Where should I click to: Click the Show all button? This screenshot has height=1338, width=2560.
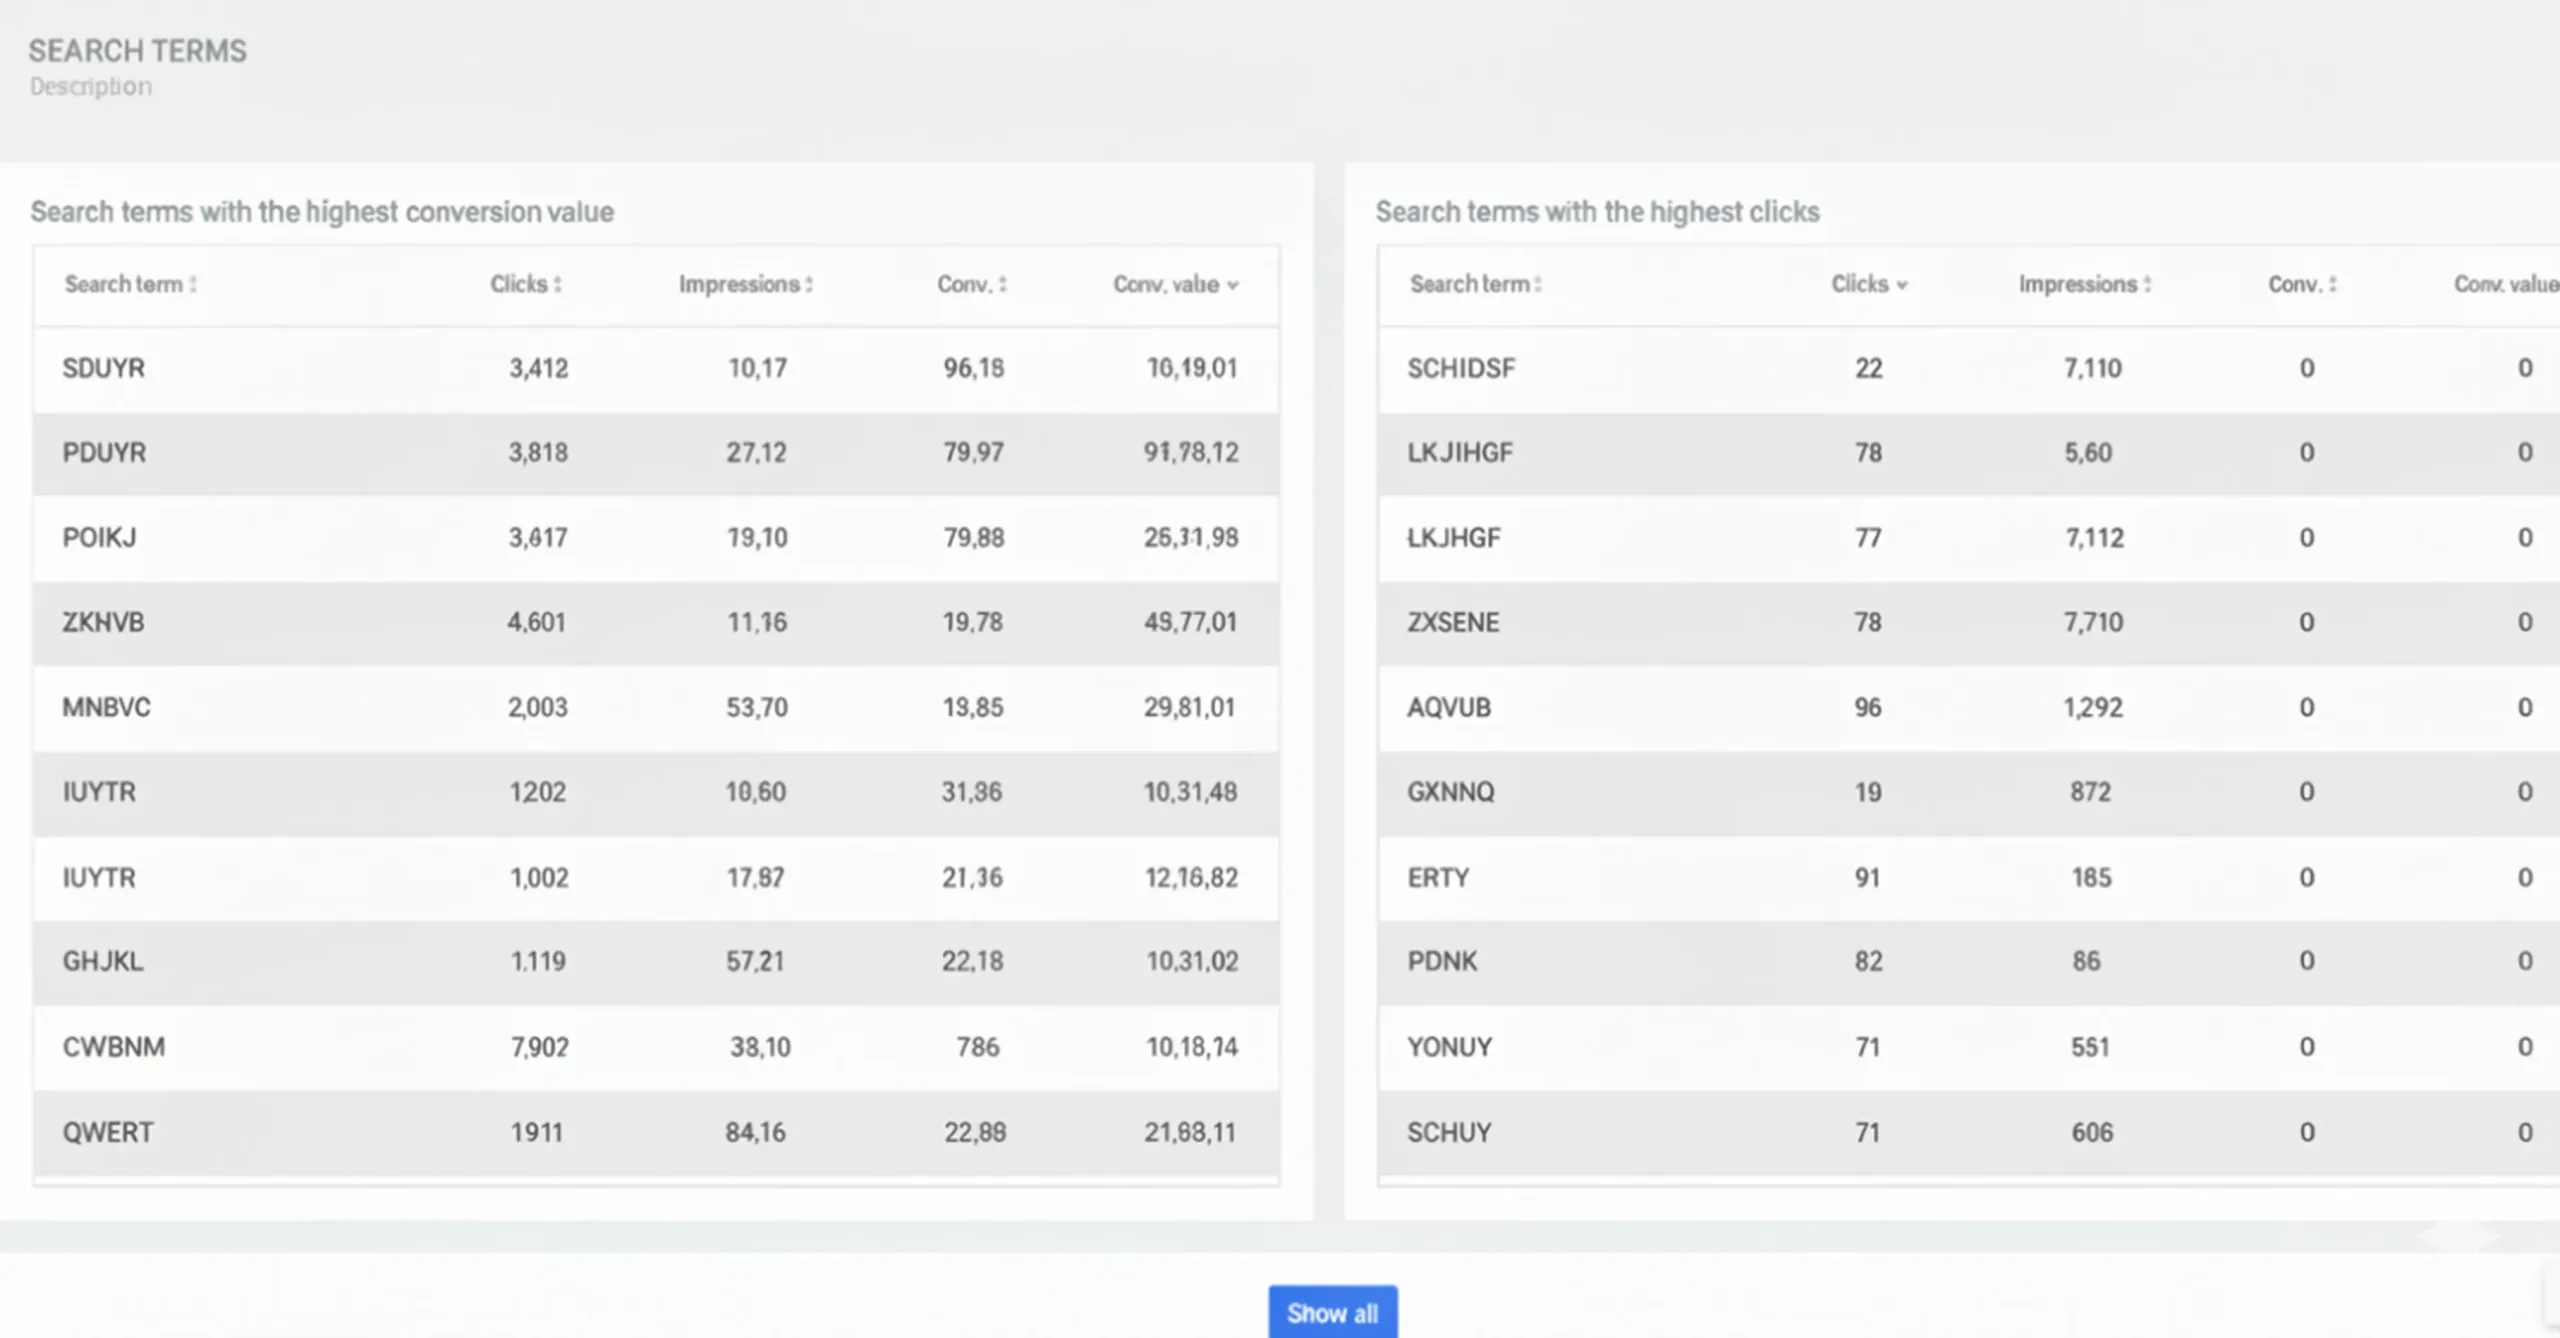pyautogui.click(x=1332, y=1312)
